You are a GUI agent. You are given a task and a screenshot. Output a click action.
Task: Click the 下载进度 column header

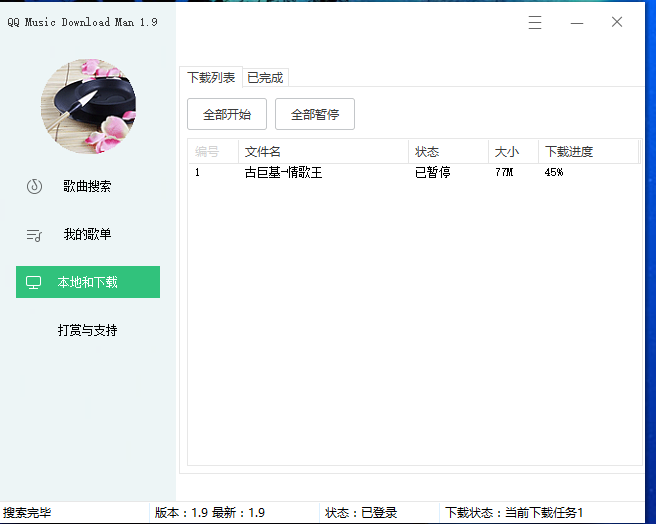coord(589,152)
